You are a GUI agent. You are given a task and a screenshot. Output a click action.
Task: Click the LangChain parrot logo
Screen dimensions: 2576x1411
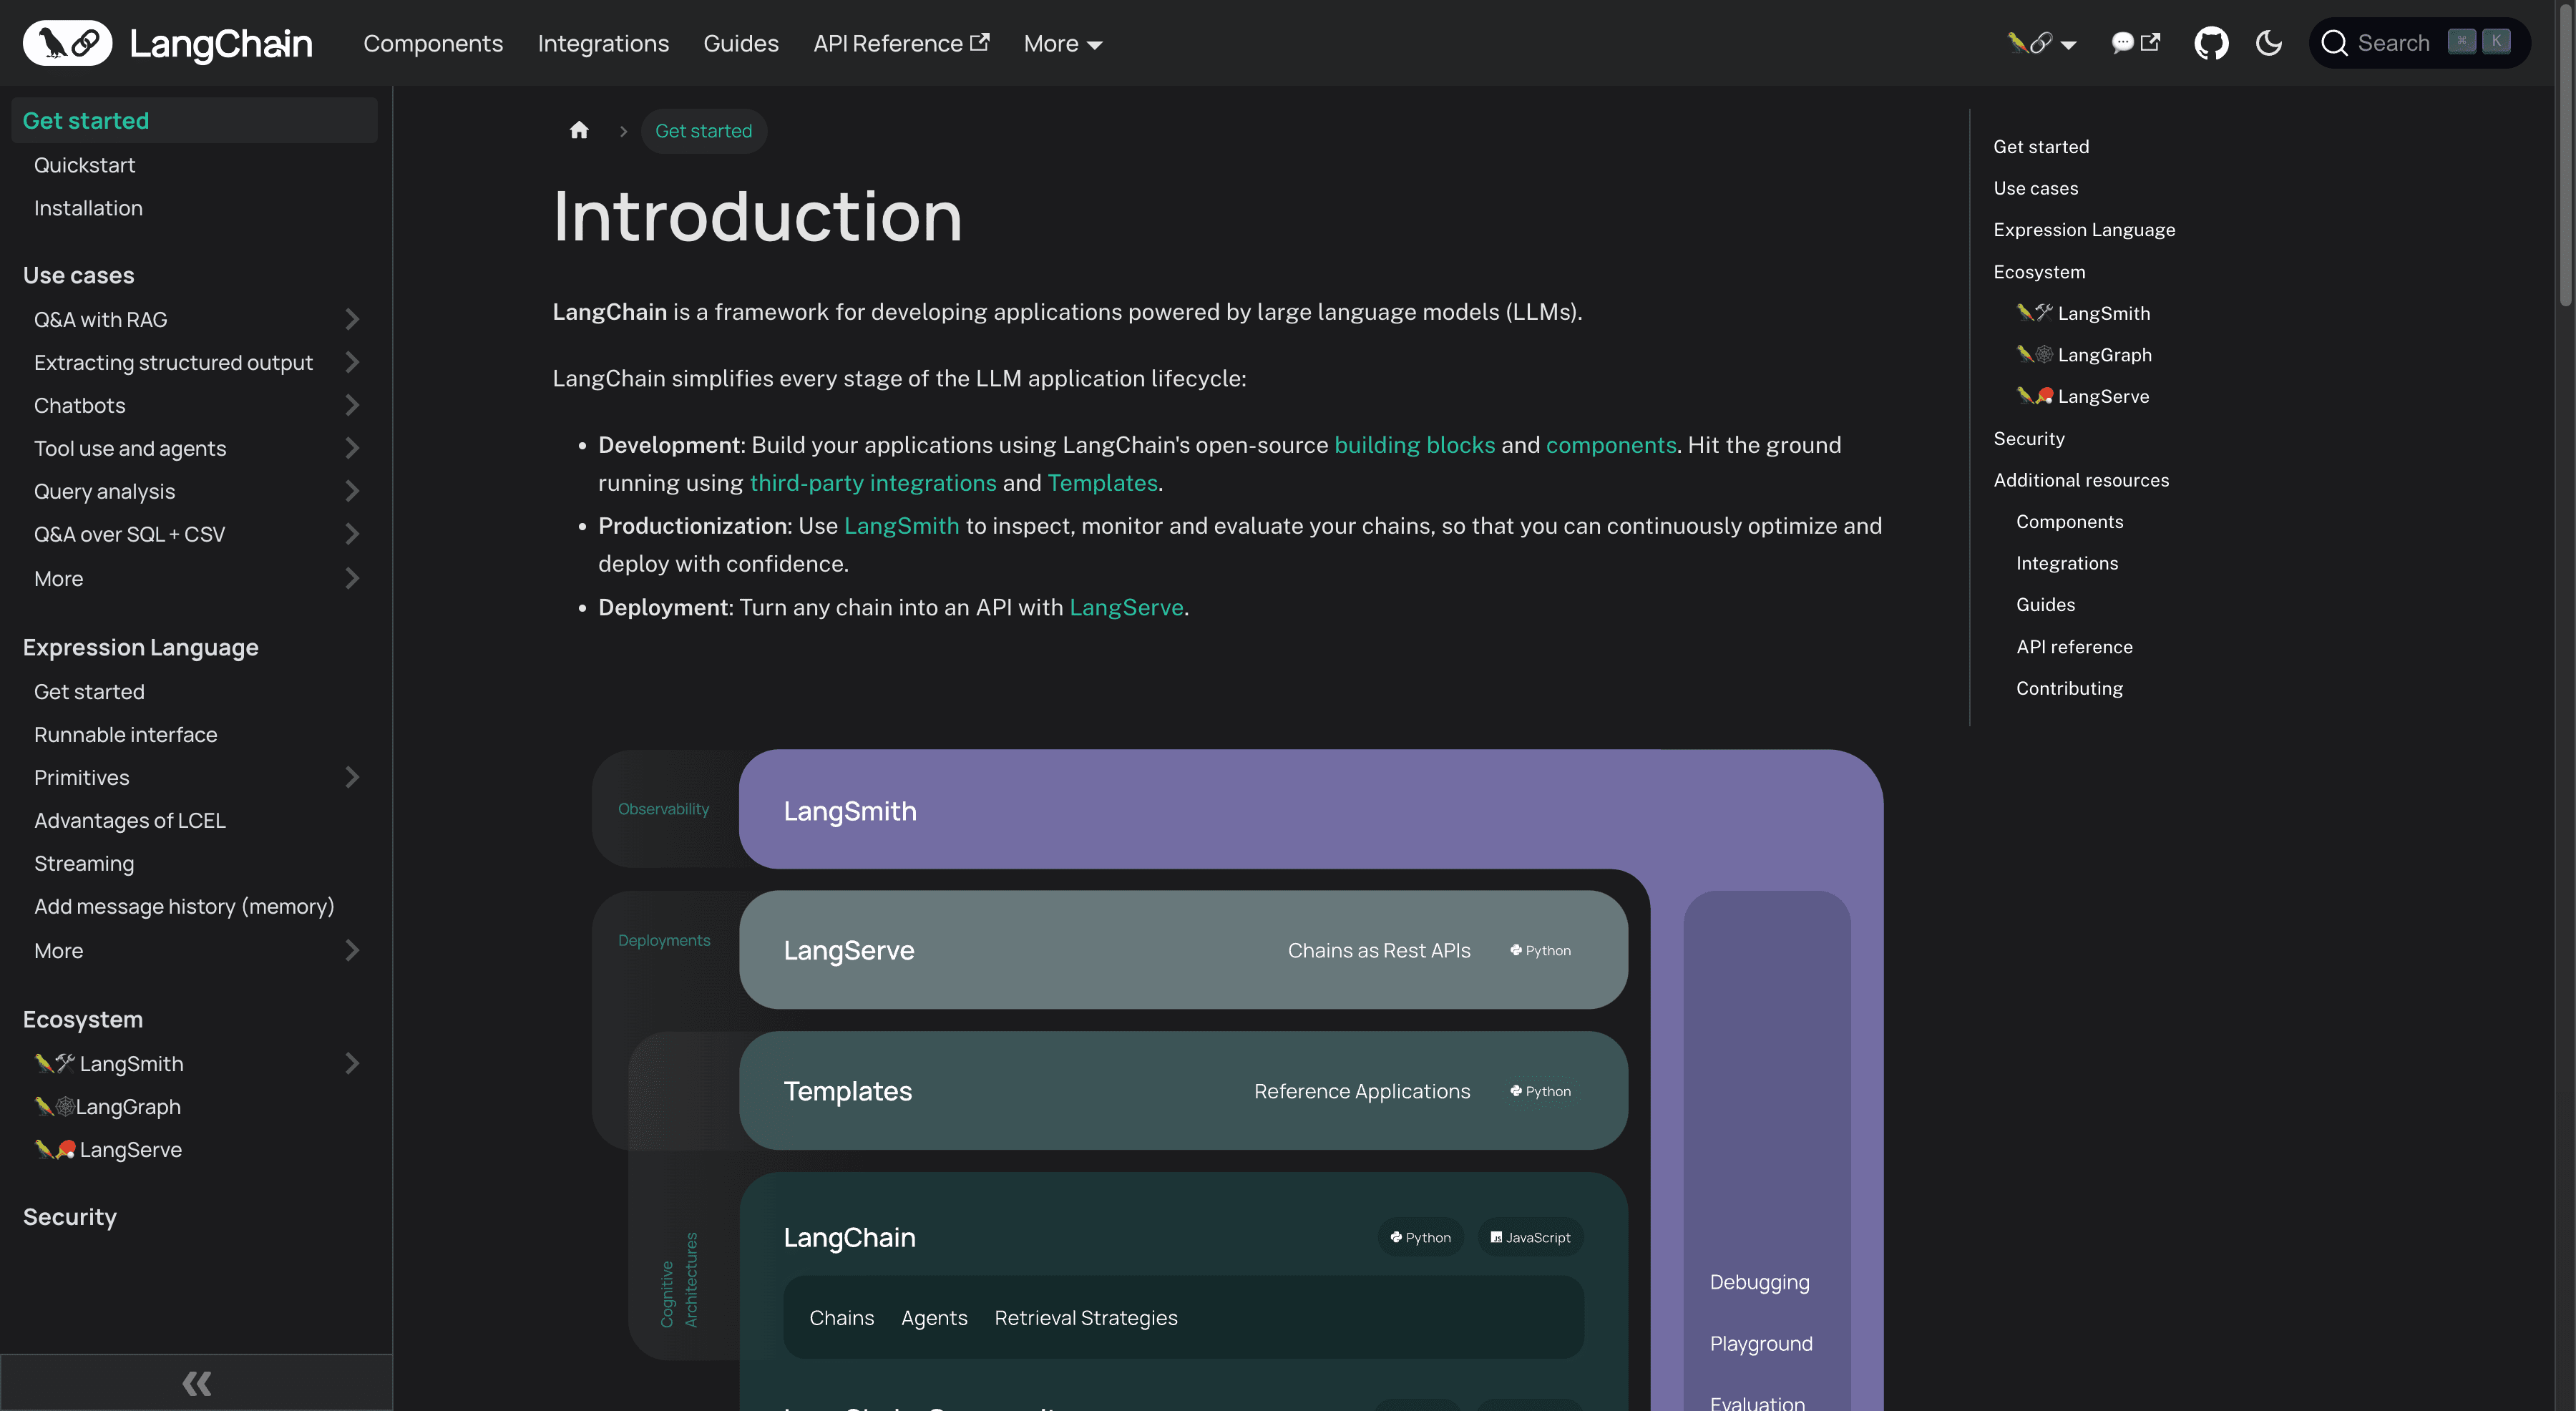[x=68, y=43]
